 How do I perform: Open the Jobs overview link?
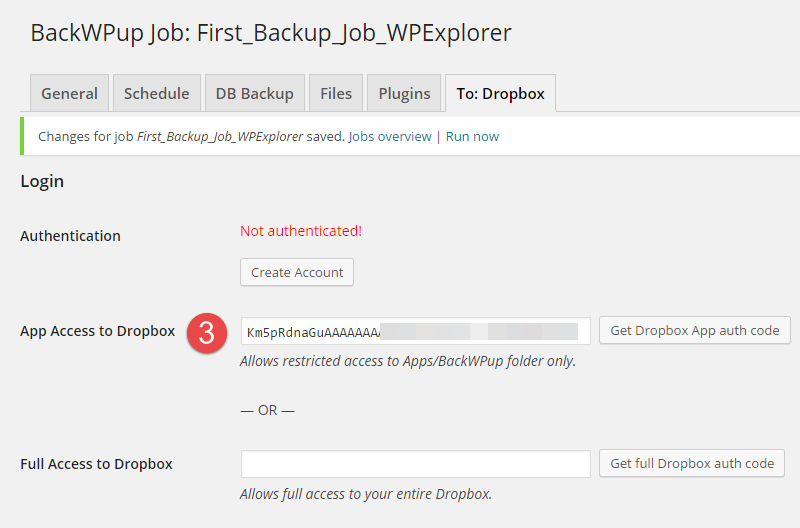tap(390, 136)
